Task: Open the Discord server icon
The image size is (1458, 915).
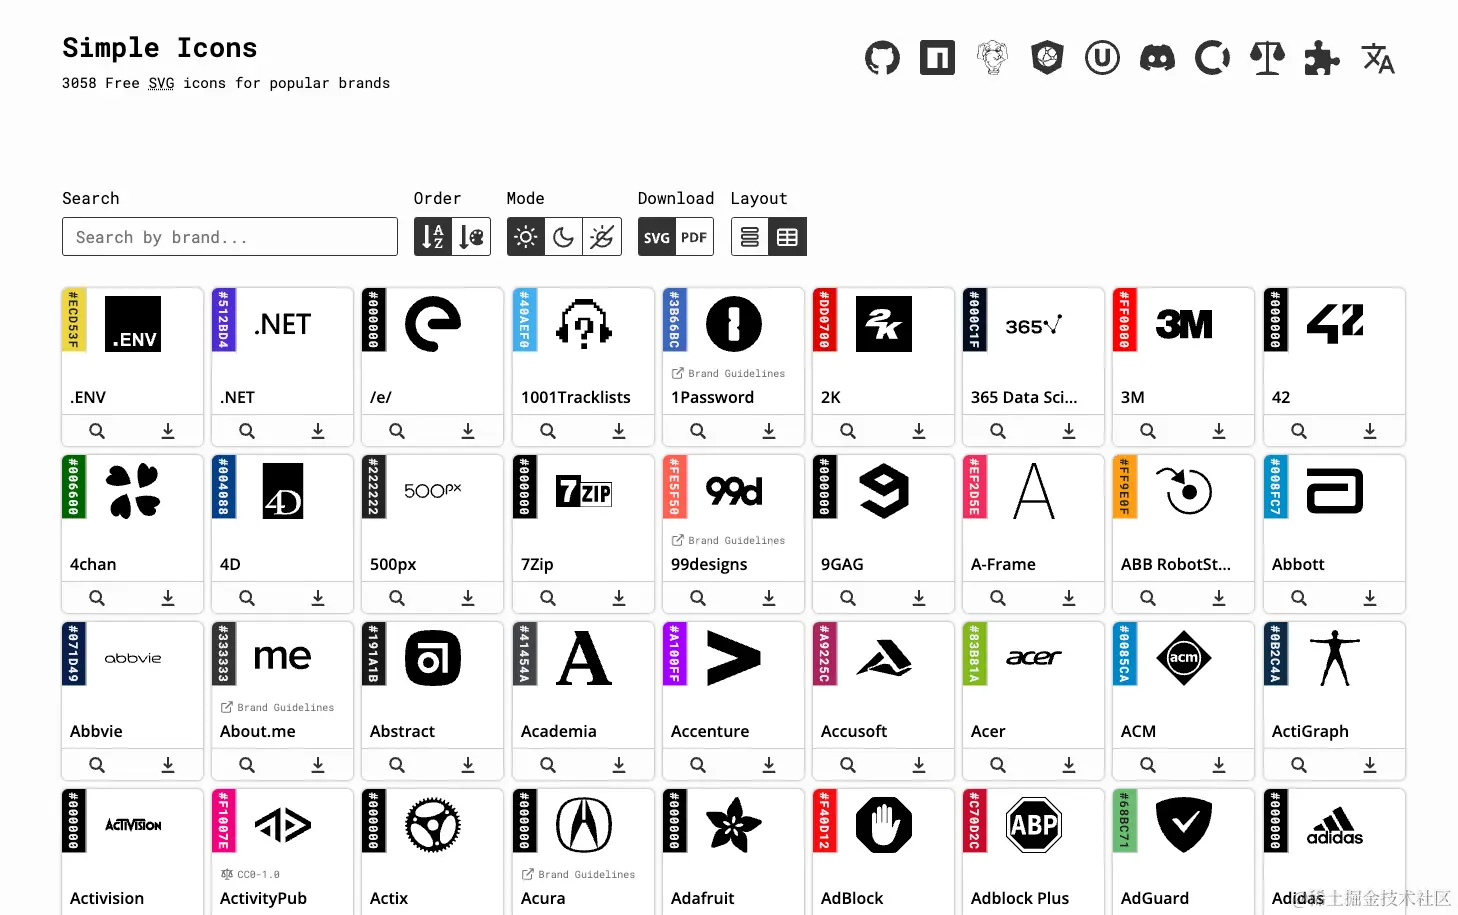Action: coord(1157,58)
